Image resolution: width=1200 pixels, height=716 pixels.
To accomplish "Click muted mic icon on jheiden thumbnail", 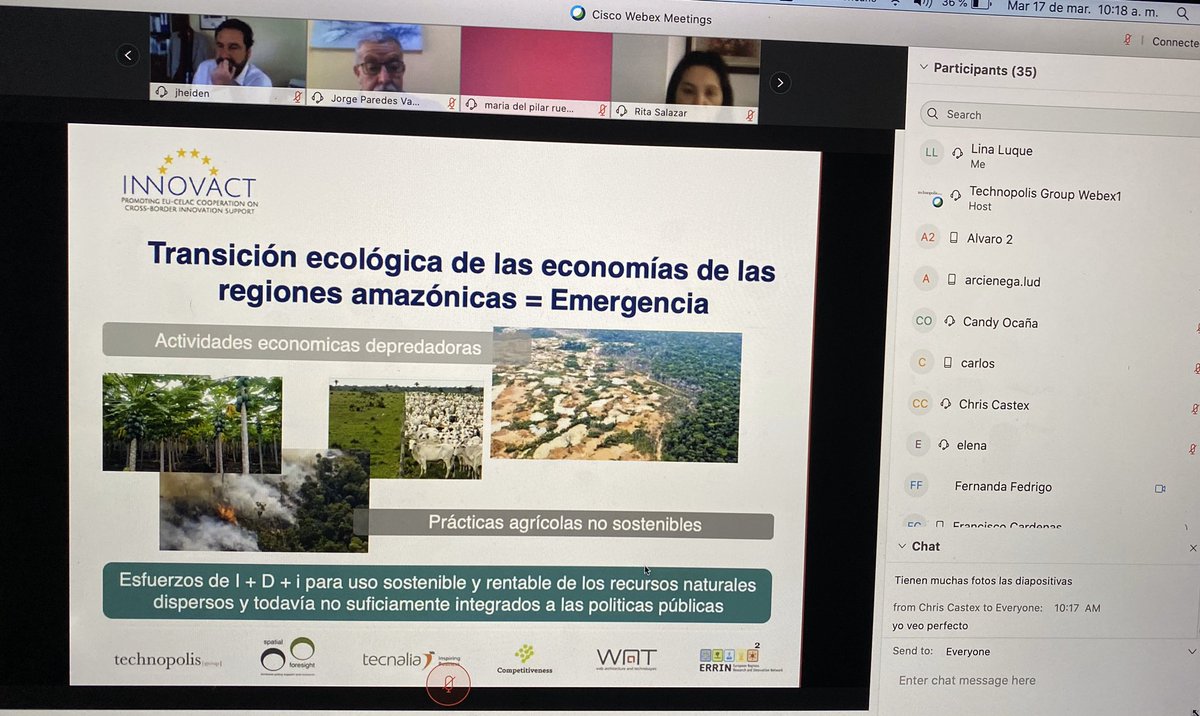I will pos(297,98).
